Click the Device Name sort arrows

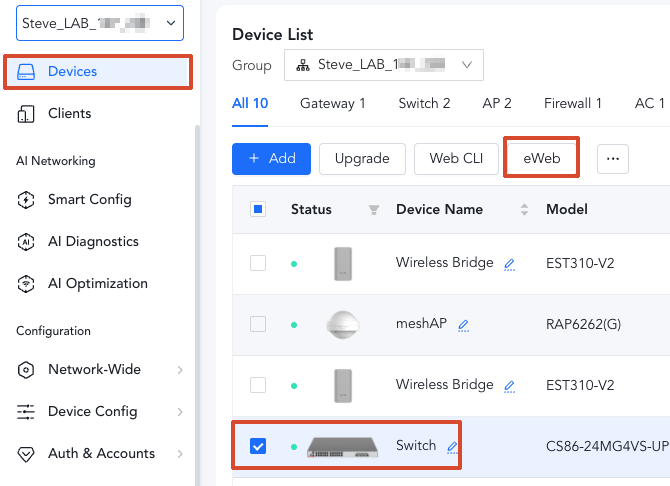pyautogui.click(x=524, y=210)
